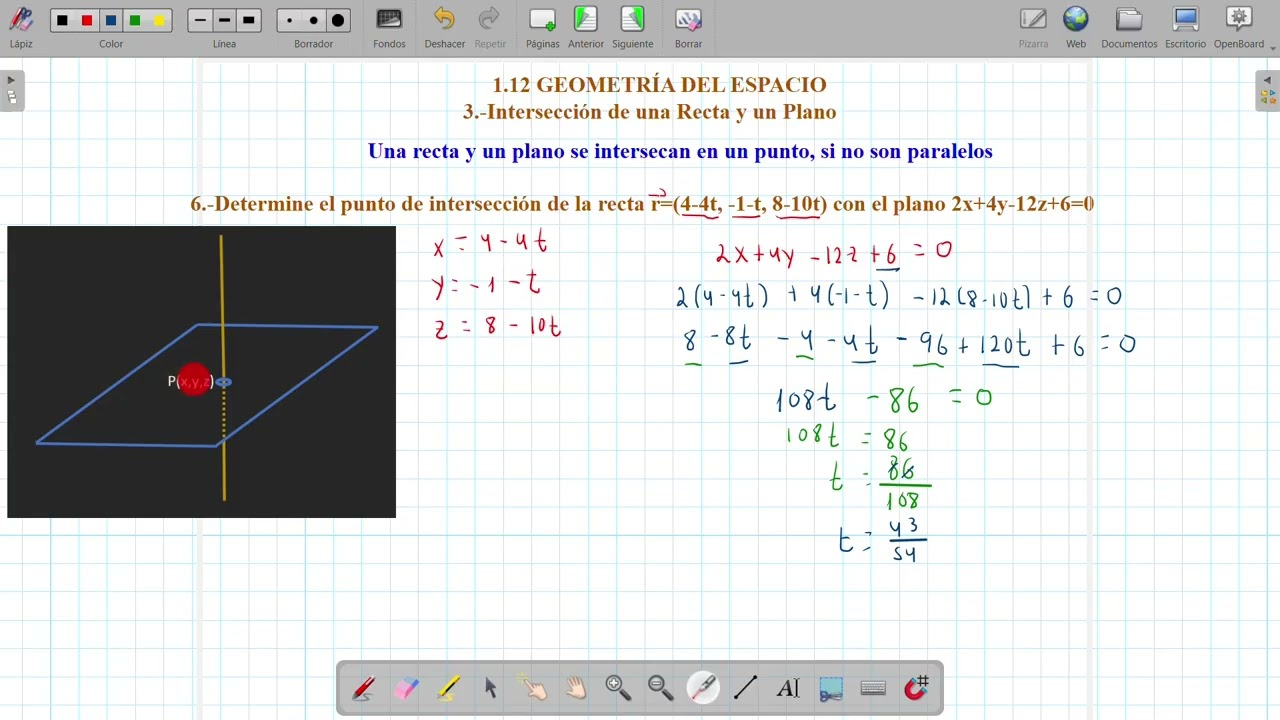Expand the right side library panel
The image size is (1280, 720).
(x=1268, y=90)
